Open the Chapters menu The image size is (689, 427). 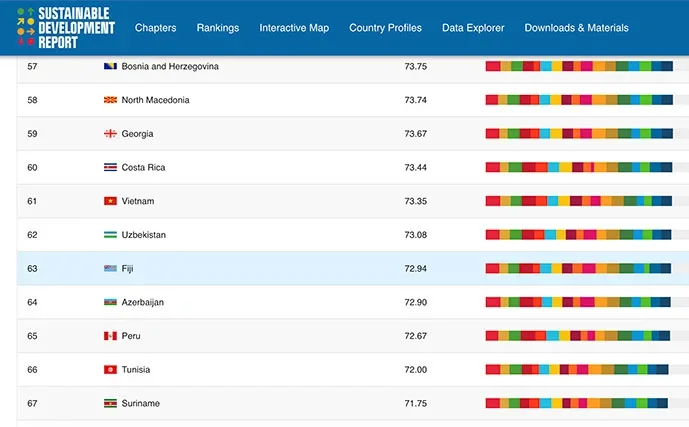click(x=156, y=28)
